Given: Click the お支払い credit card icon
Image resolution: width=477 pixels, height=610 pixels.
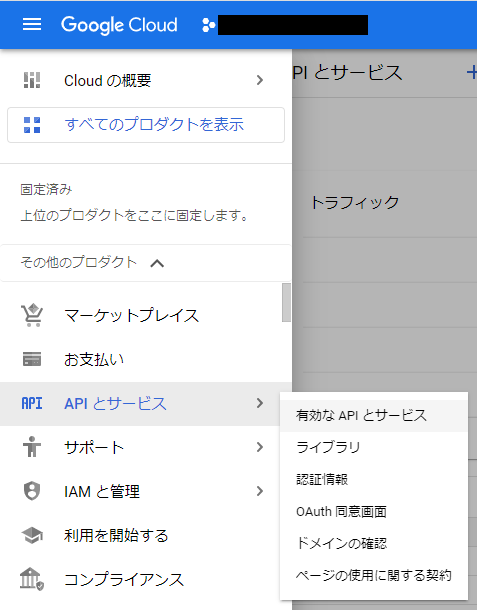Looking at the screenshot, I should pyautogui.click(x=32, y=359).
